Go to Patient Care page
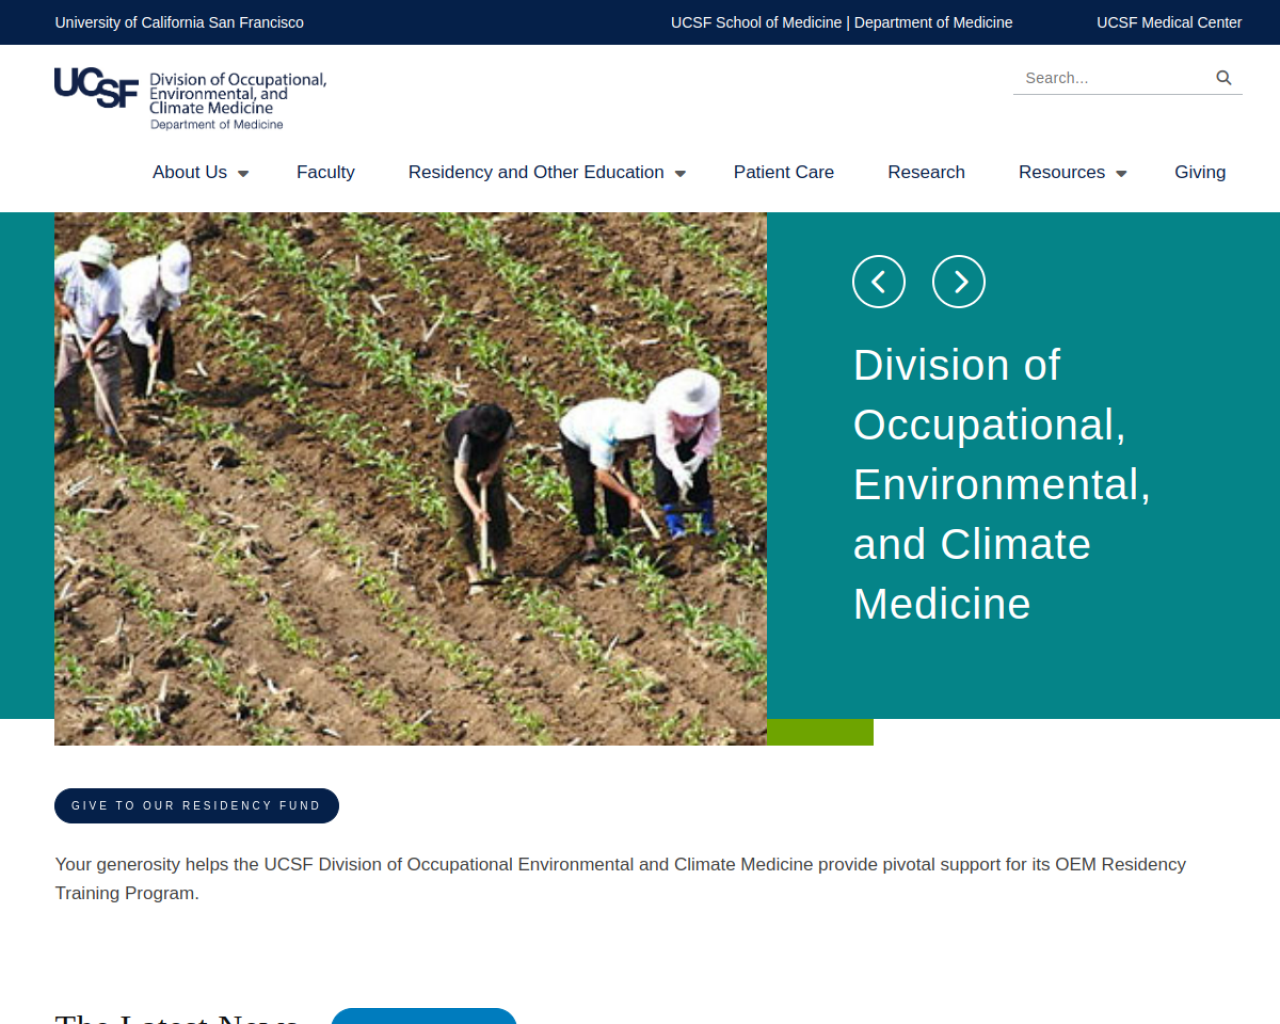The height and width of the screenshot is (1024, 1280). [x=784, y=172]
